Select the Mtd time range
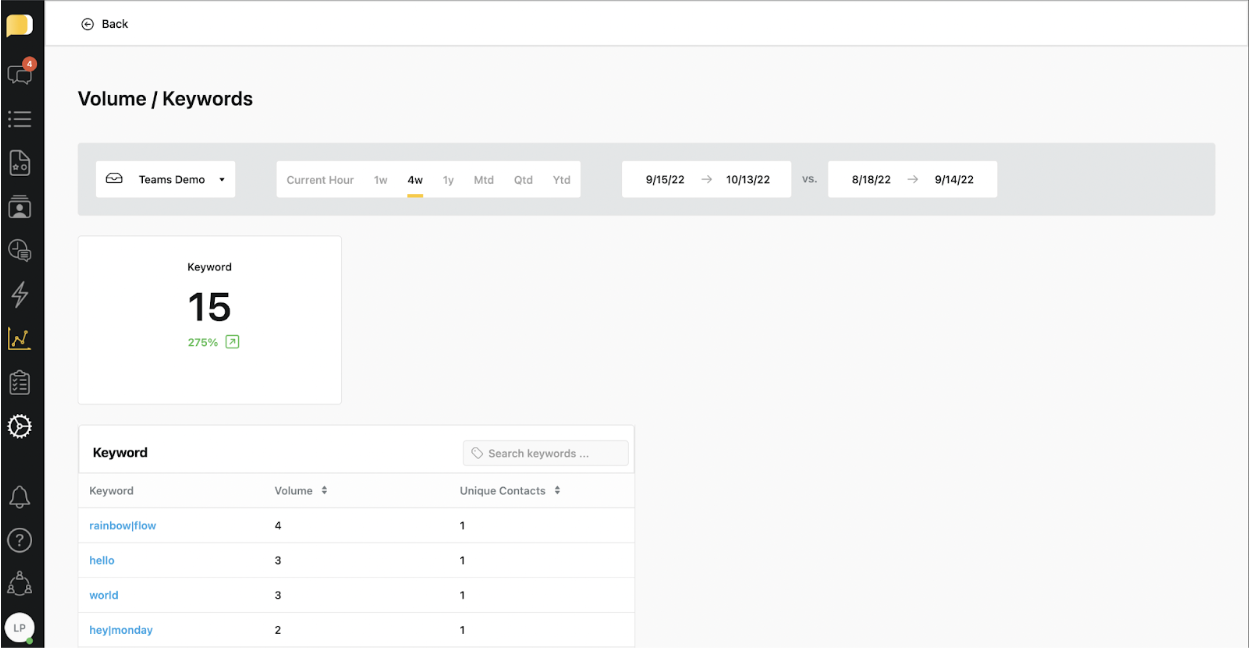This screenshot has width=1252, height=648. pyautogui.click(x=484, y=180)
